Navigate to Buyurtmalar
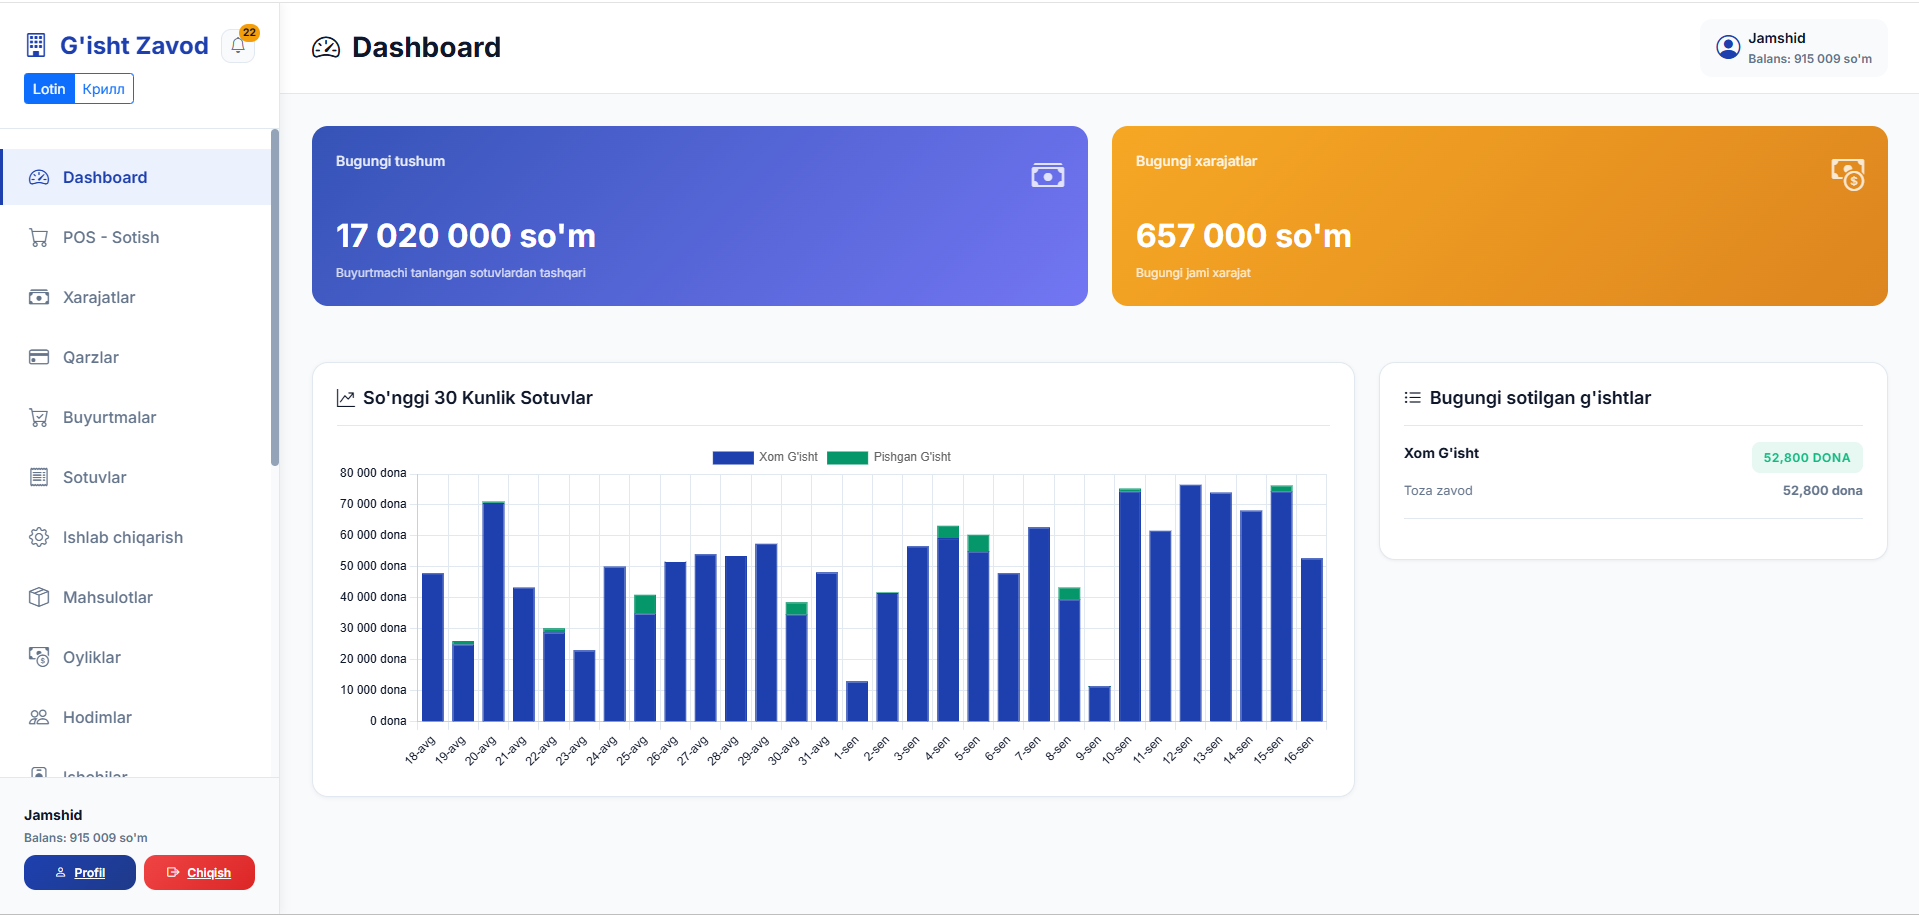Viewport: 1919px width, 915px height. [x=136, y=417]
